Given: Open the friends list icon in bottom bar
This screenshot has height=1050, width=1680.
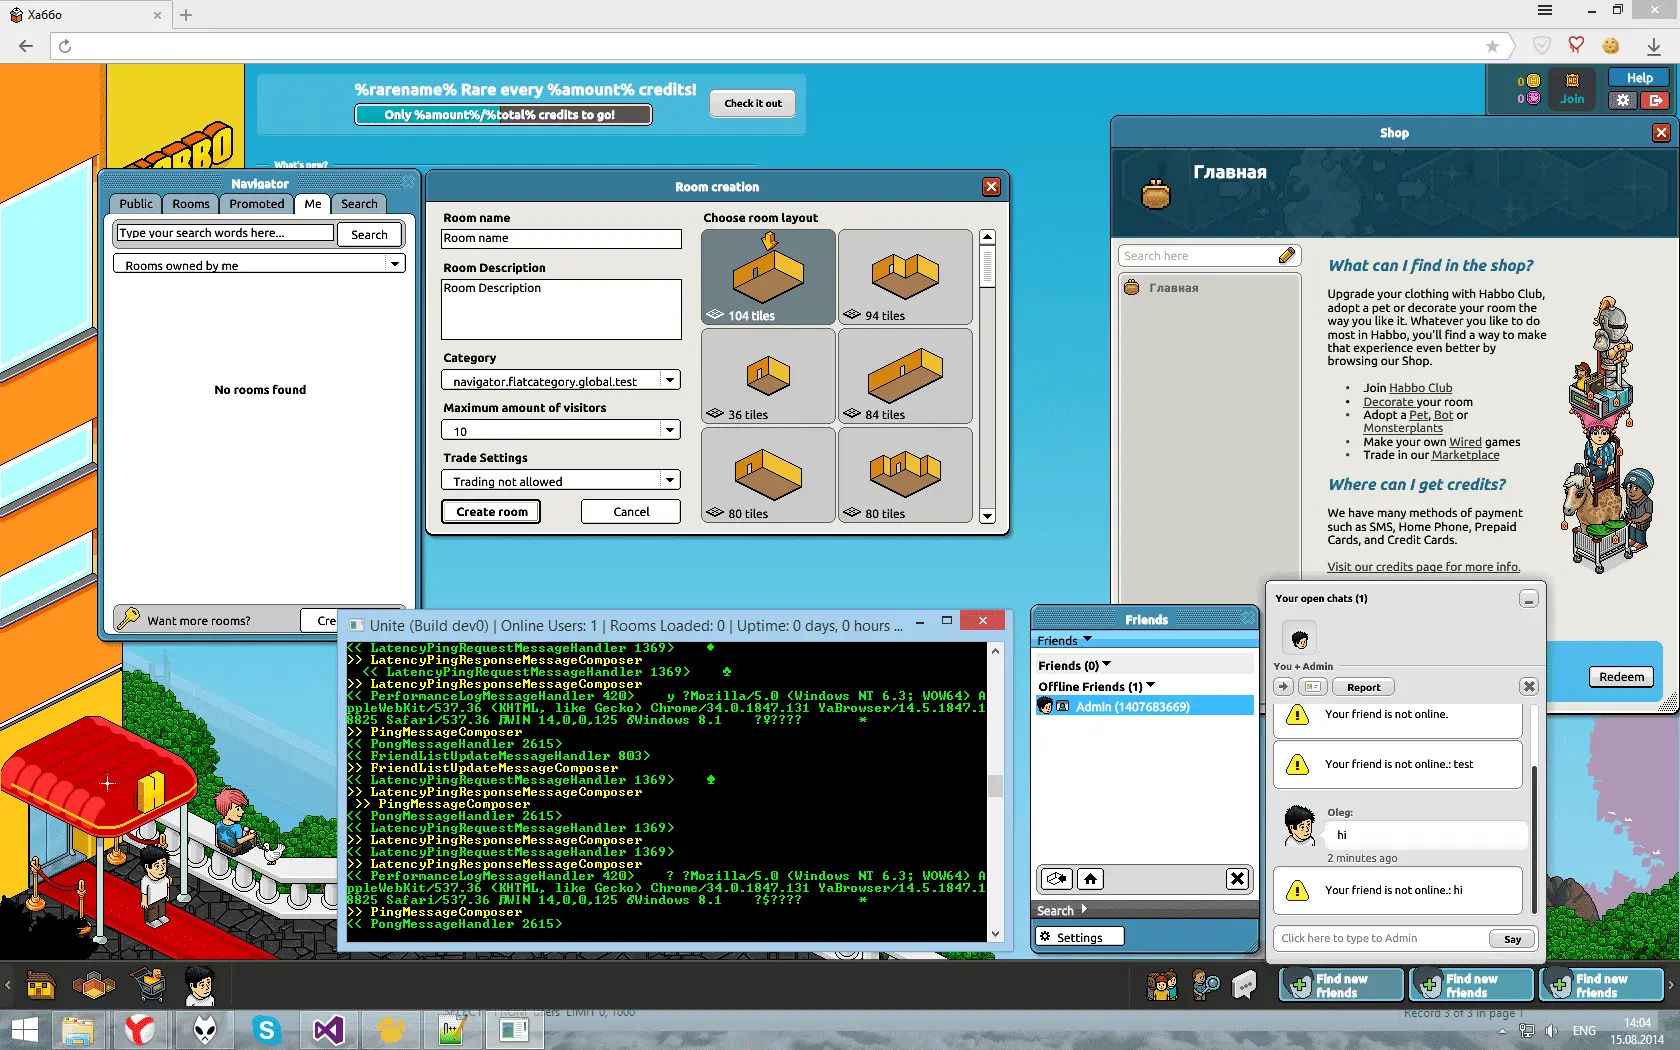Looking at the screenshot, I should pyautogui.click(x=1162, y=986).
